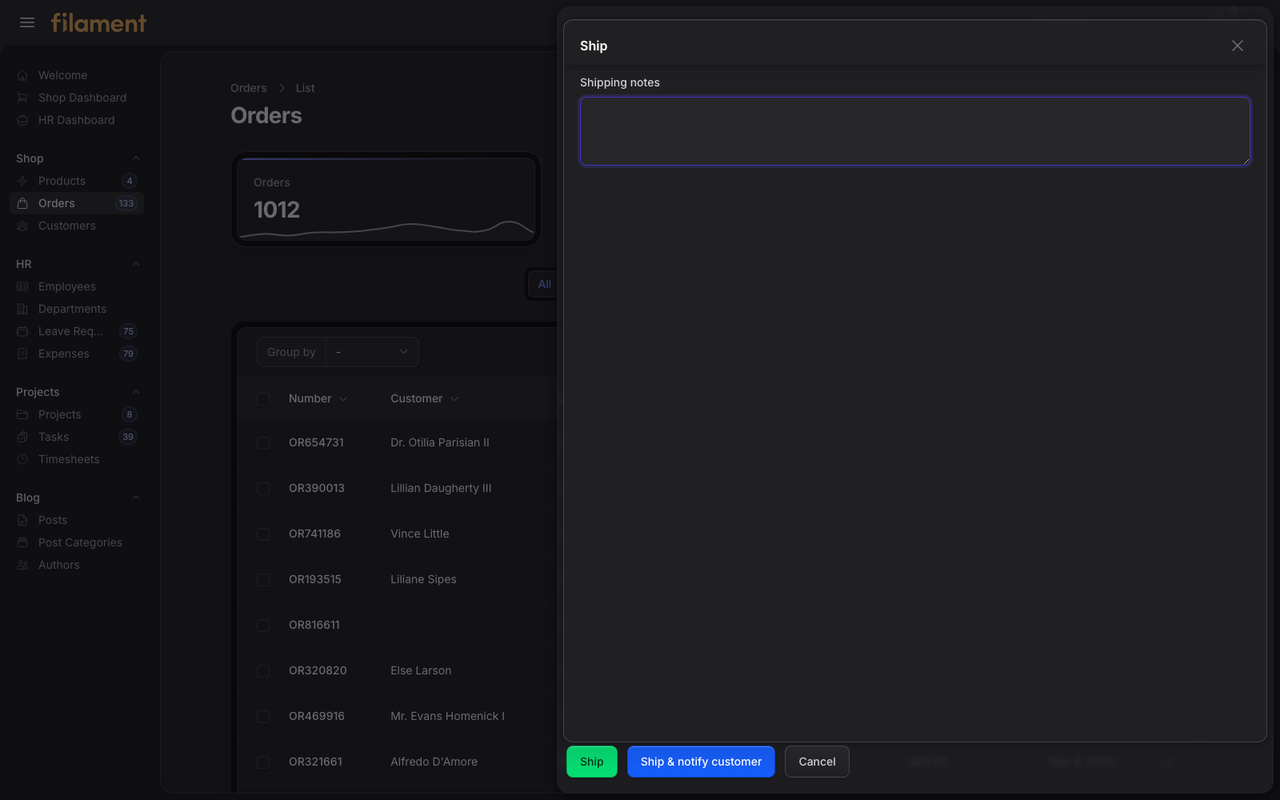Image resolution: width=1280 pixels, height=800 pixels.
Task: Click the Employees ID card icon
Action: pos(23,287)
